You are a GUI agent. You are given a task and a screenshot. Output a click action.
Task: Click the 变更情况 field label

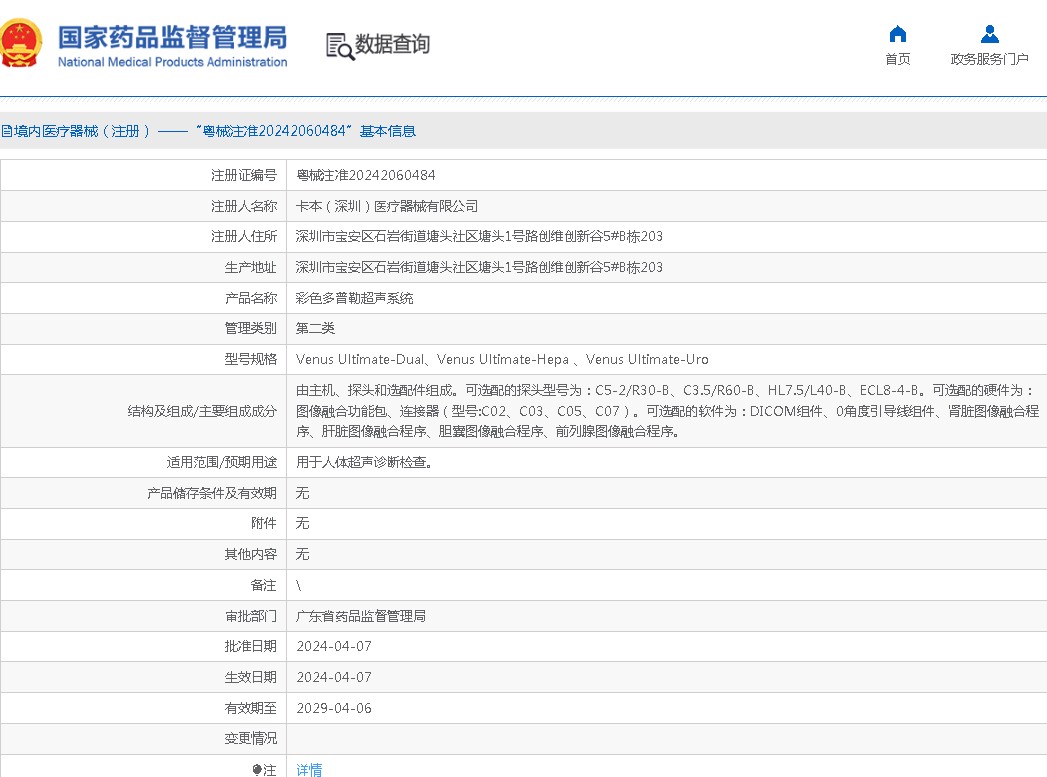point(250,738)
